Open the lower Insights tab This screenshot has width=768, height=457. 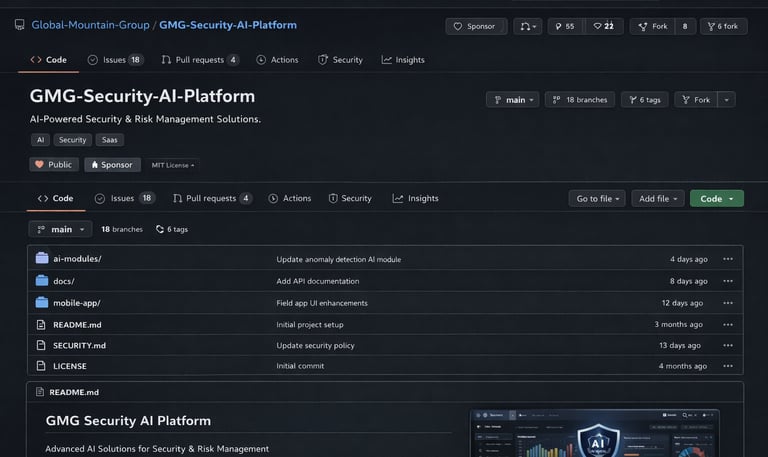(x=416, y=198)
